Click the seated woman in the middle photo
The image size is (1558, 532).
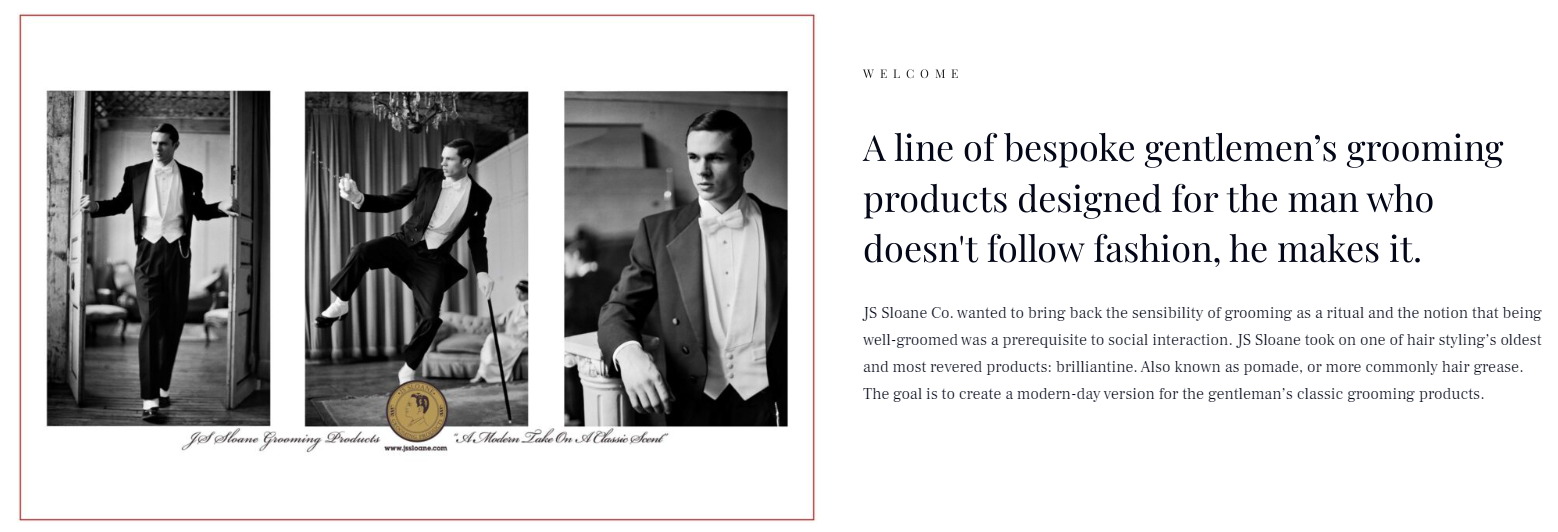(511, 335)
